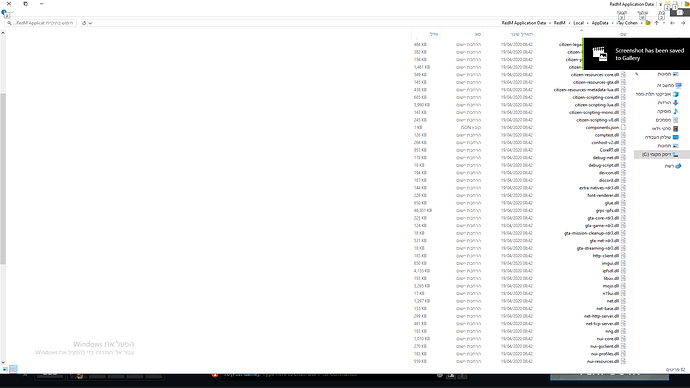Open Videos folder in sidebar
This screenshot has height=388, width=690.
[665, 128]
